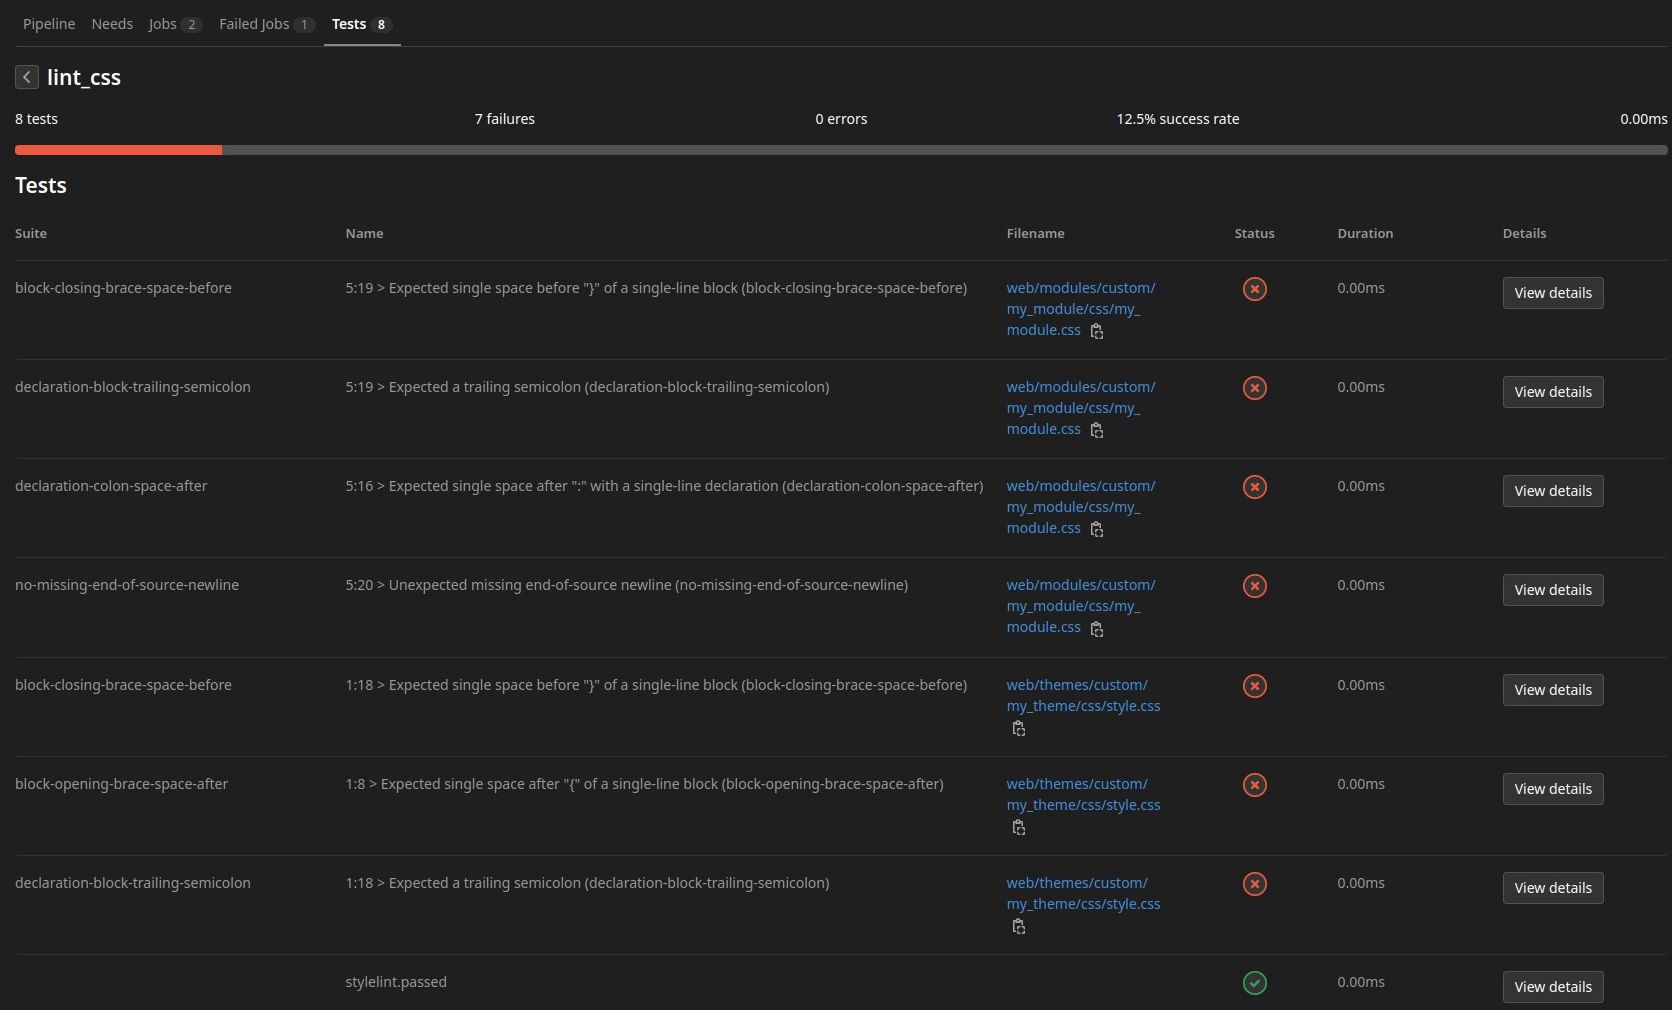Screen dimensions: 1672x1010
Task: Click the '0.00ms' total duration in summary
Action: coord(1644,119)
